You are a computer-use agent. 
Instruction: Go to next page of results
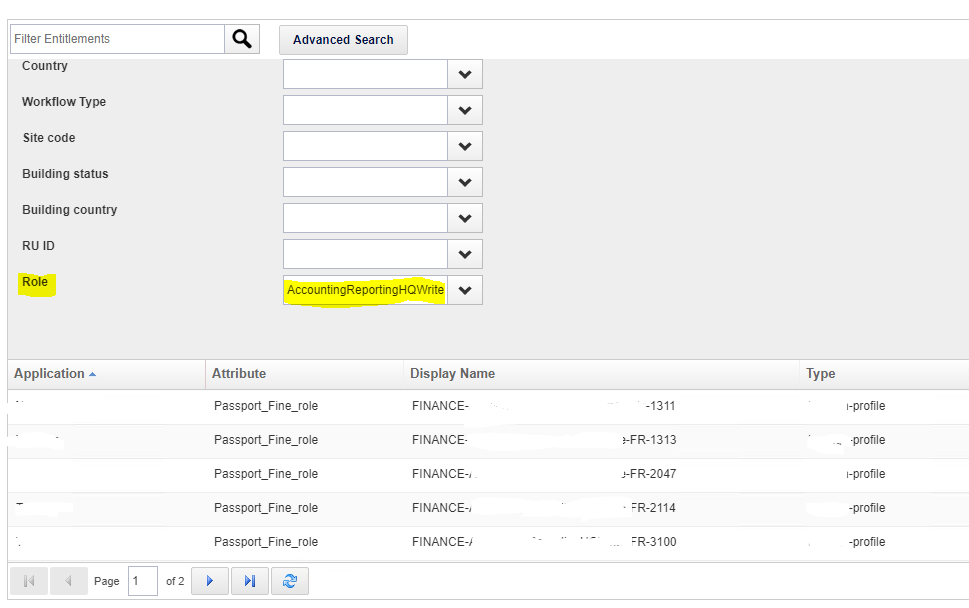coord(210,581)
